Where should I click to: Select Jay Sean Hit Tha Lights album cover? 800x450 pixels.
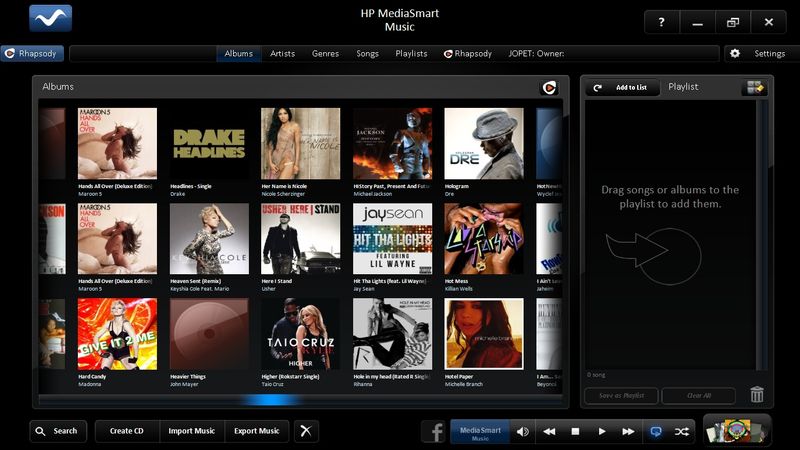coord(392,239)
